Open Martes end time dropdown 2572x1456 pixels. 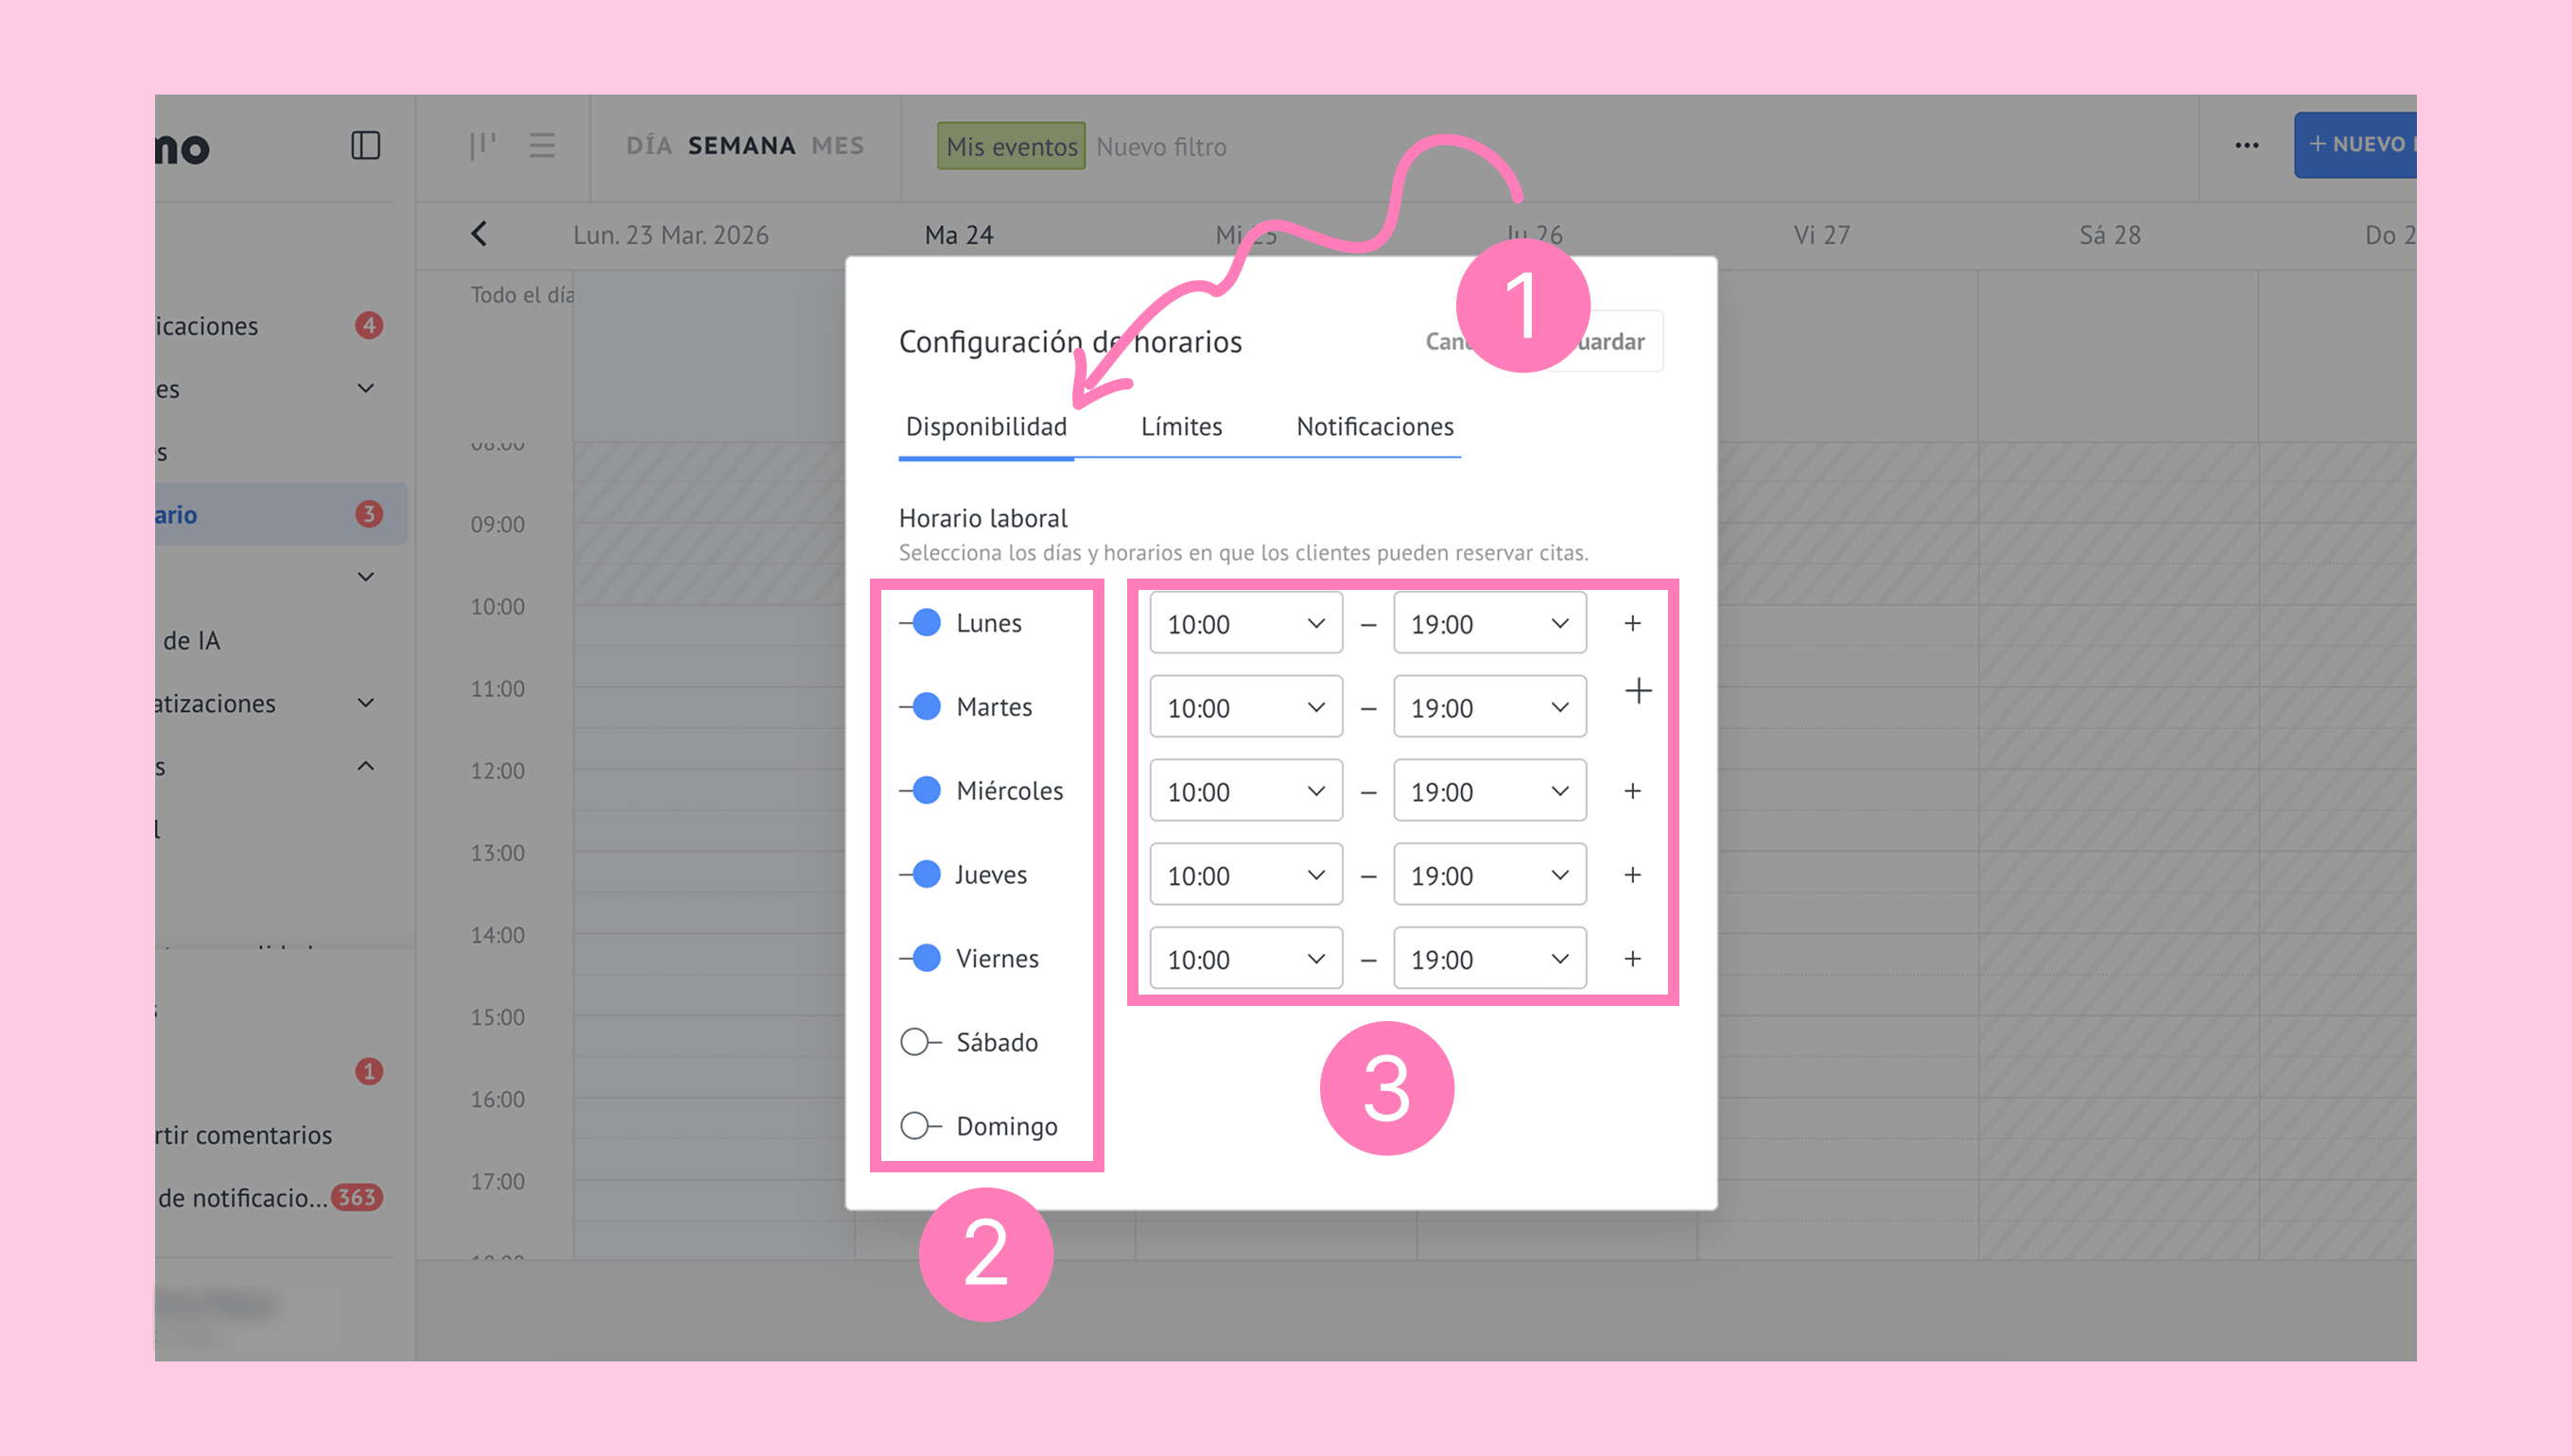click(x=1489, y=708)
